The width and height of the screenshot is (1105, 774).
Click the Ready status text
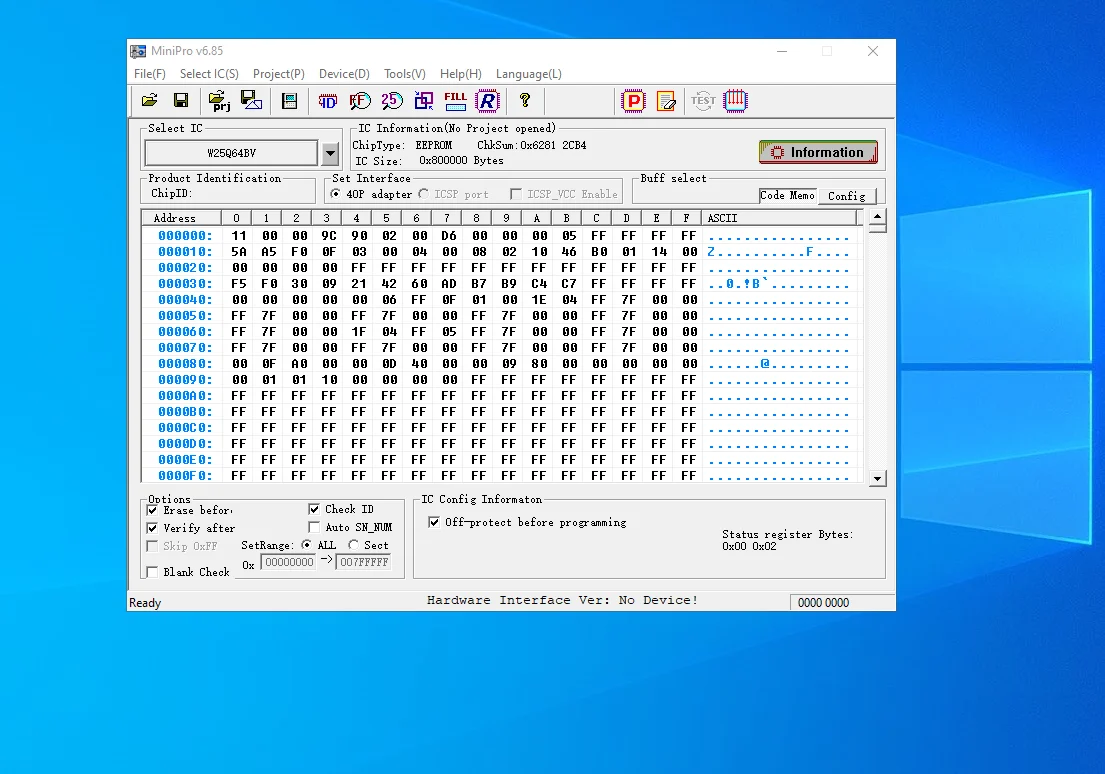coord(145,603)
